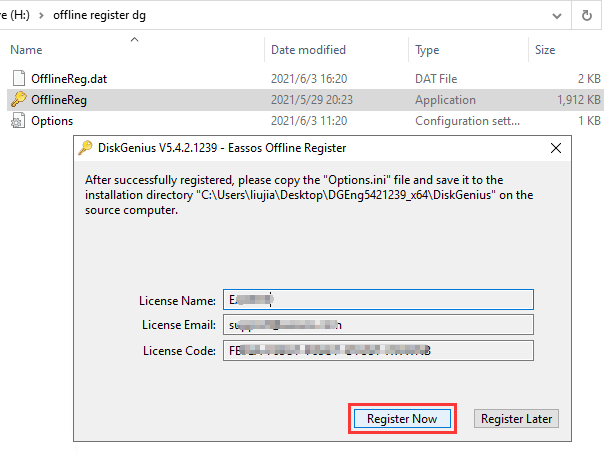Open the address bar history dropdown
The image size is (604, 464).
[x=556, y=16]
